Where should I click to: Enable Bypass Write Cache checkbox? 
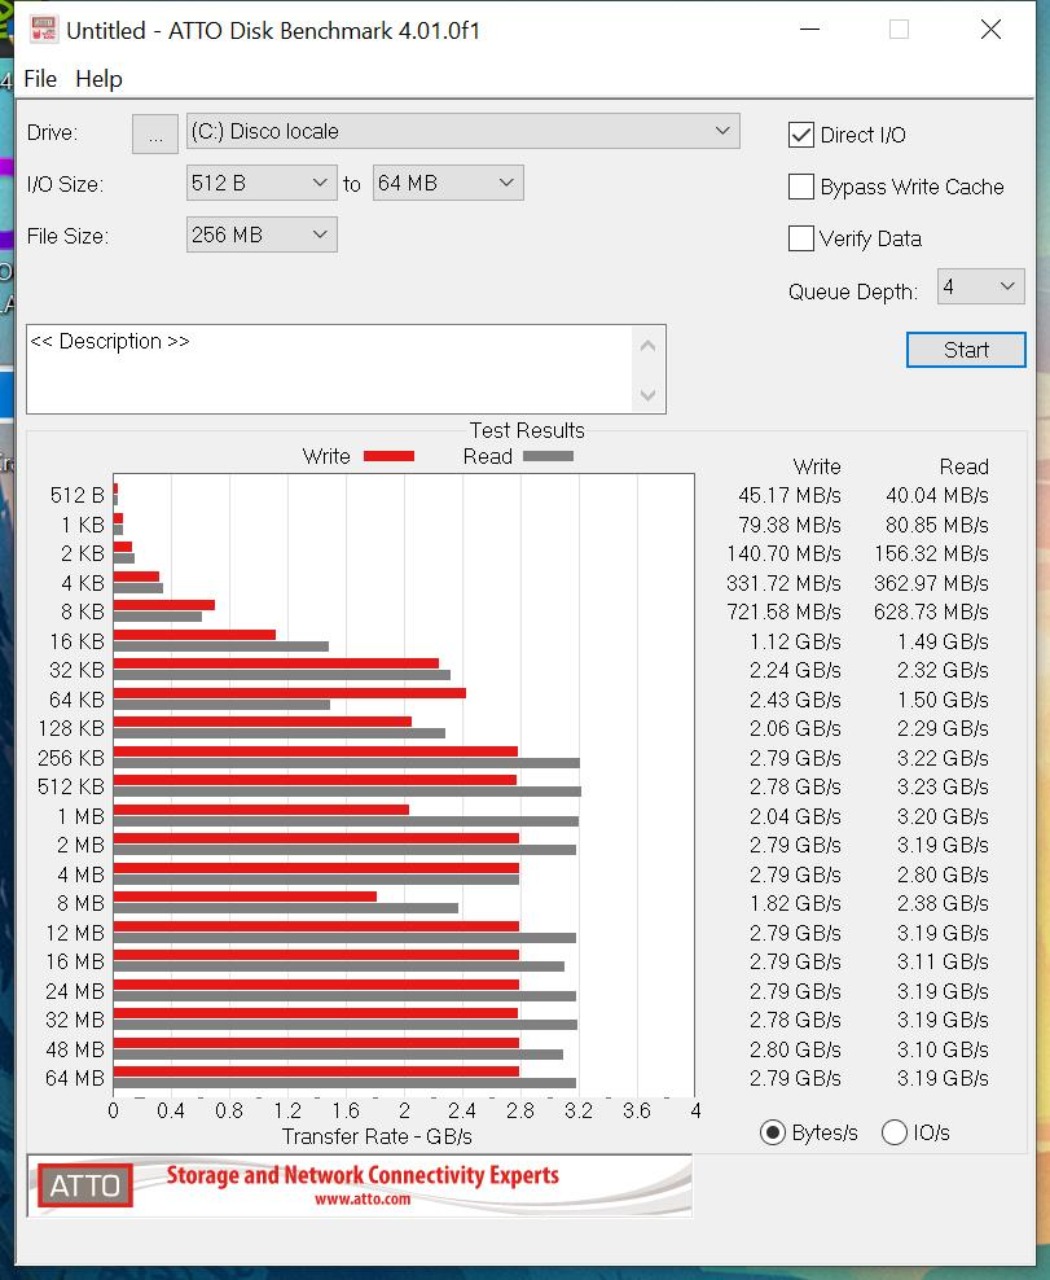[x=801, y=187]
